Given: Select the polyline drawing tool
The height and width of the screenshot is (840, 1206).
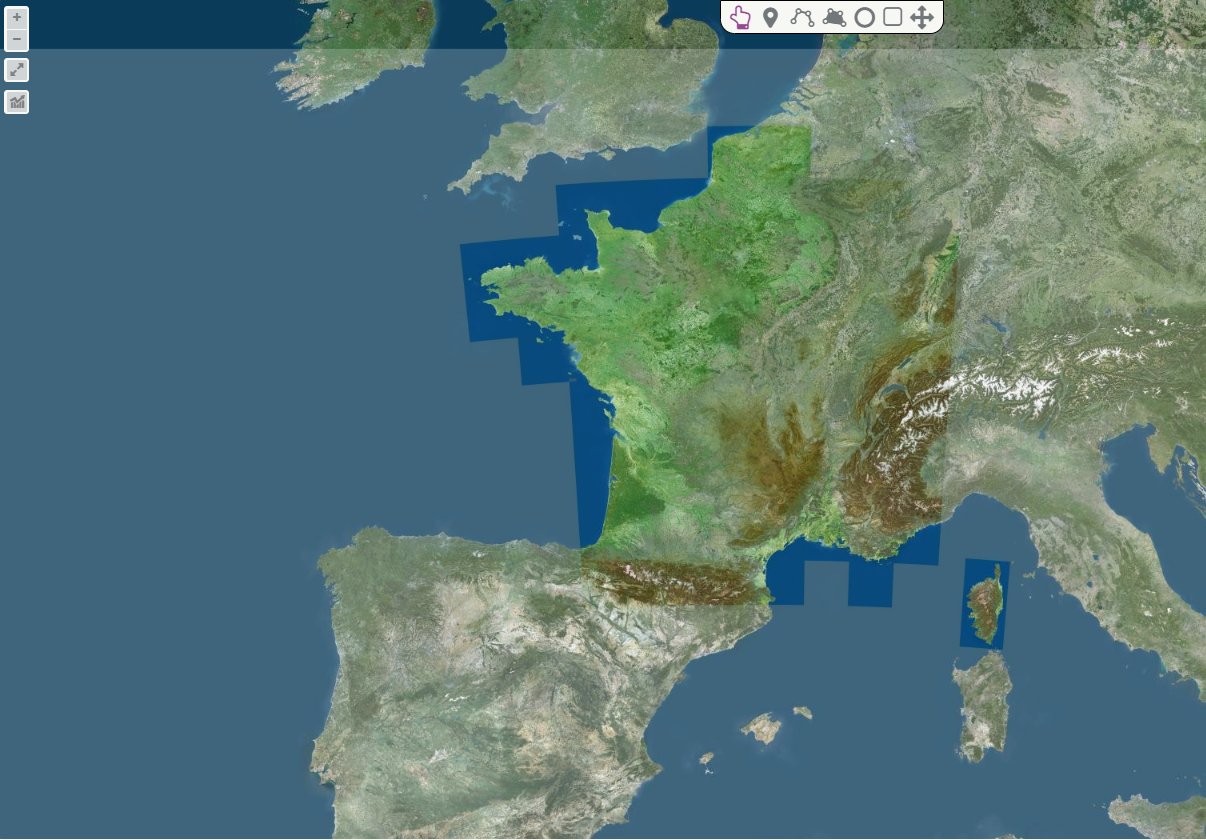Looking at the screenshot, I should [x=801, y=17].
